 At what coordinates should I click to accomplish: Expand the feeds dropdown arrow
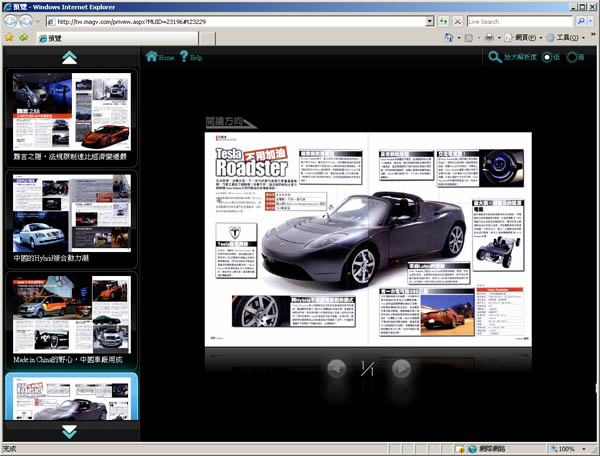tap(479, 38)
